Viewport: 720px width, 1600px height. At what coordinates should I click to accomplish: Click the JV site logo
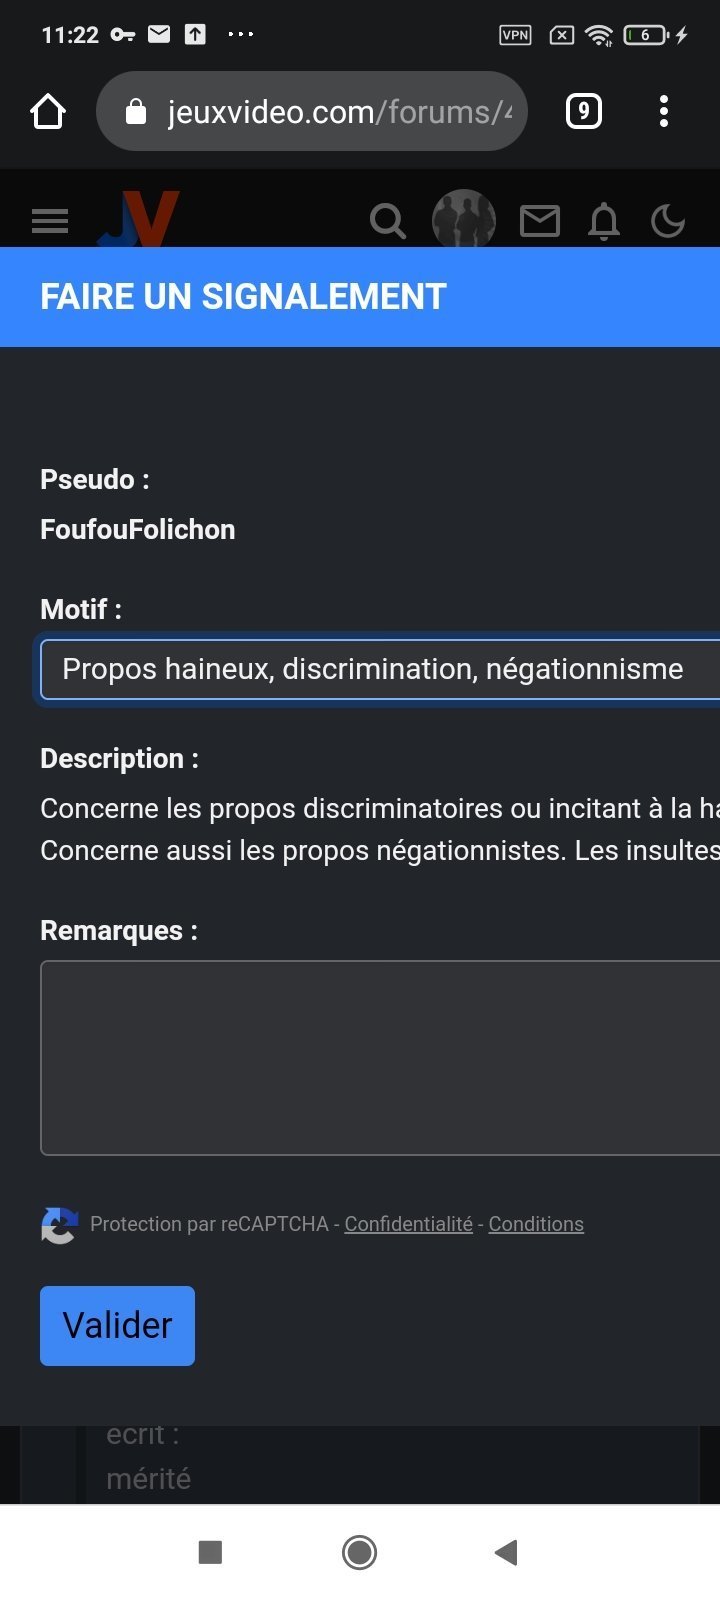pyautogui.click(x=139, y=219)
